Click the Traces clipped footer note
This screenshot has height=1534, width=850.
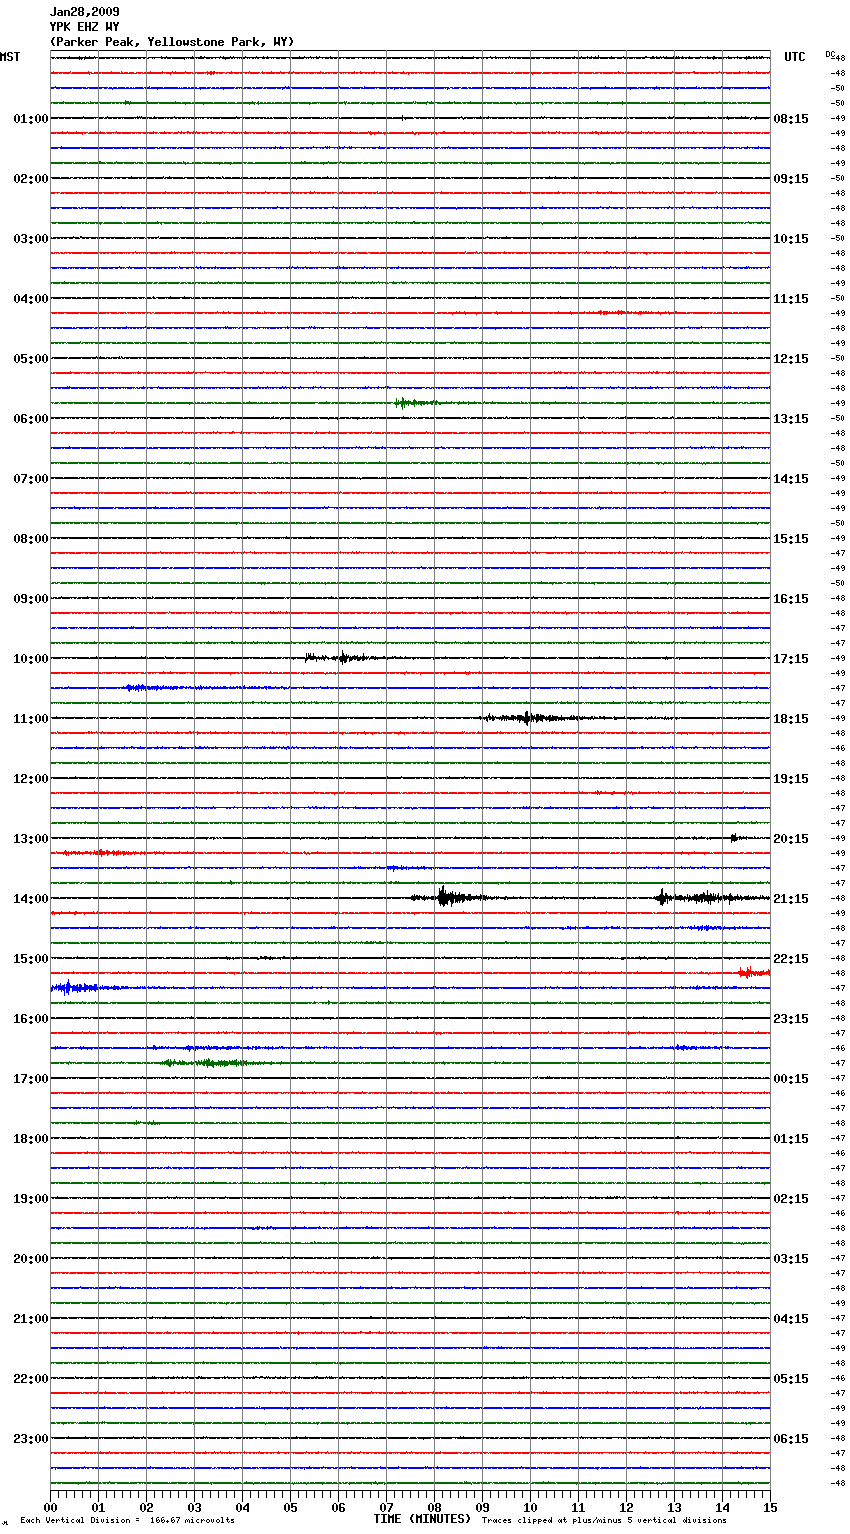(x=604, y=1520)
